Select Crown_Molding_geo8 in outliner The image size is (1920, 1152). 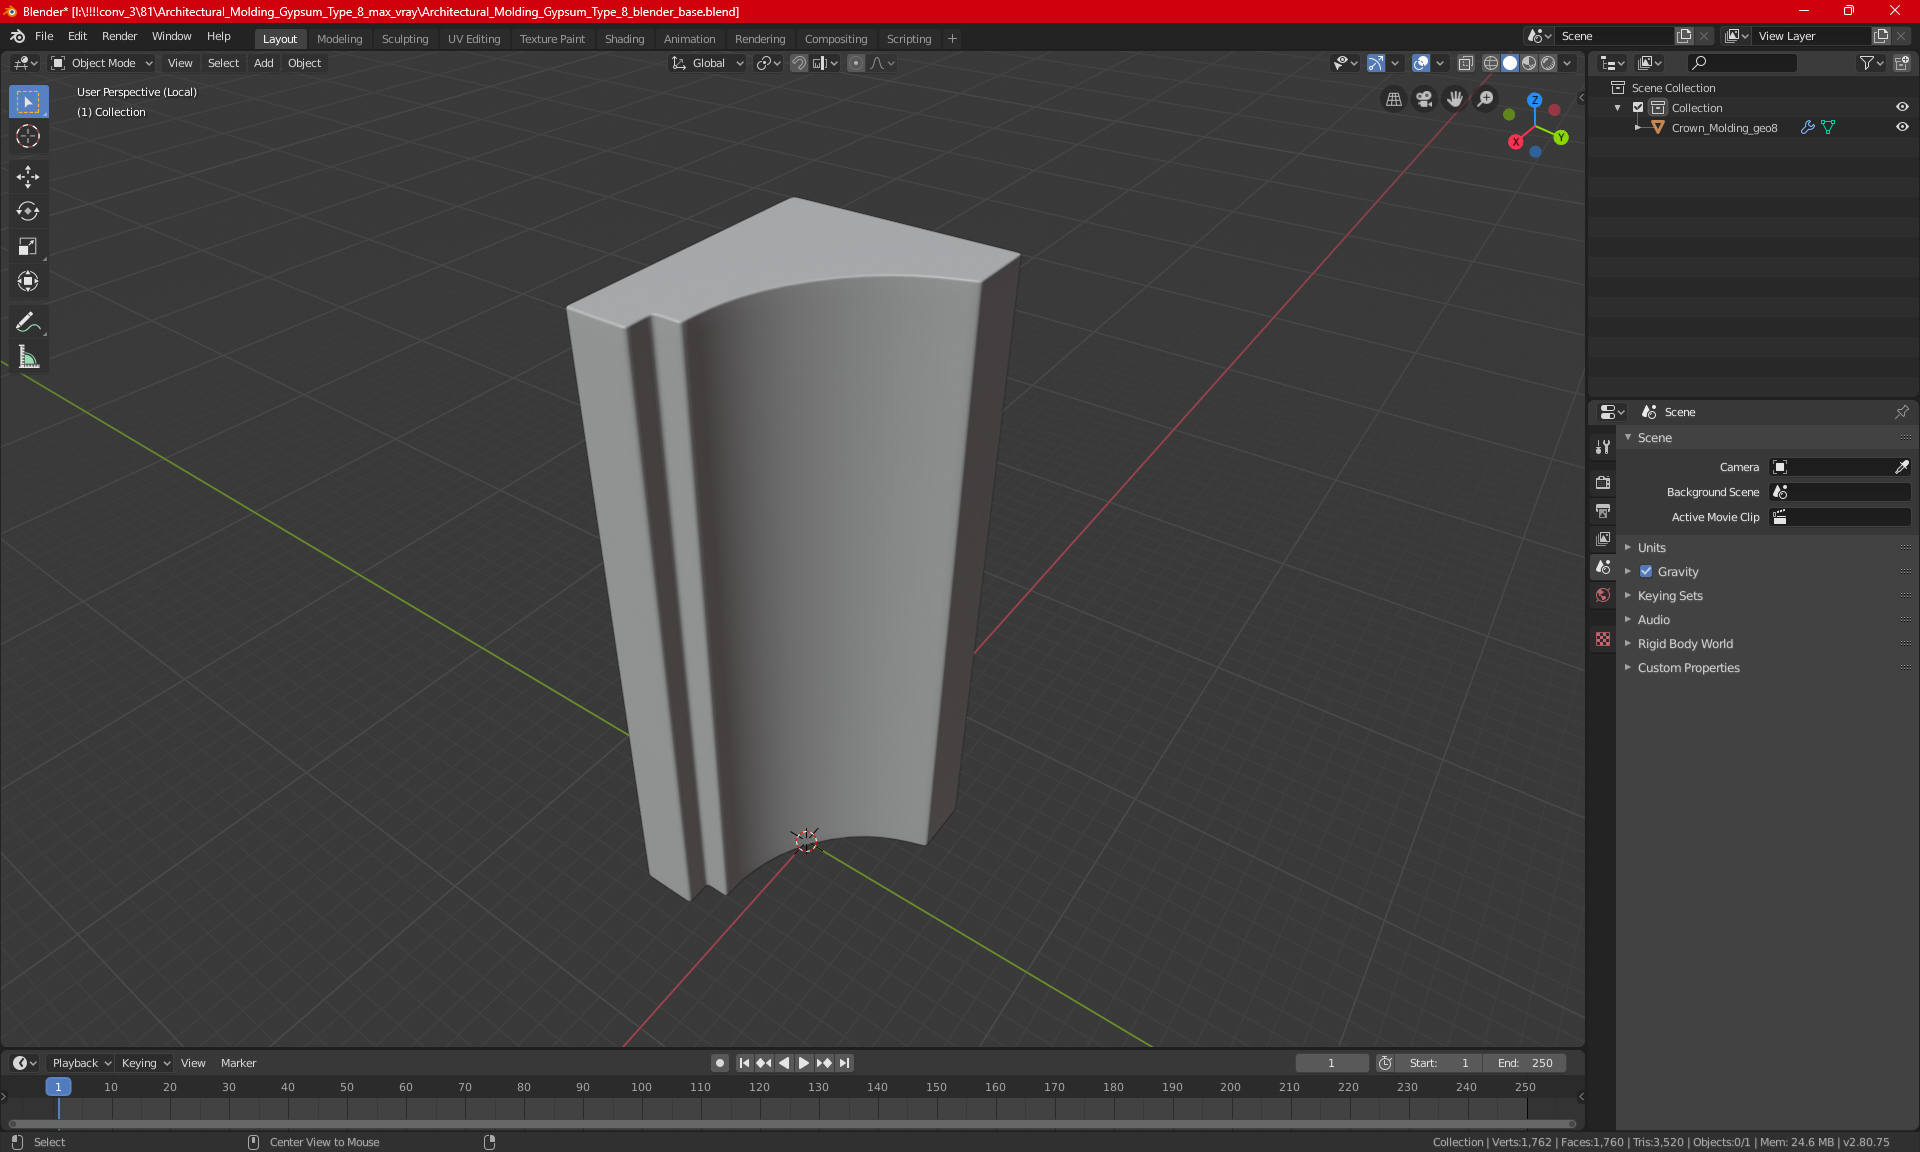pyautogui.click(x=1724, y=128)
